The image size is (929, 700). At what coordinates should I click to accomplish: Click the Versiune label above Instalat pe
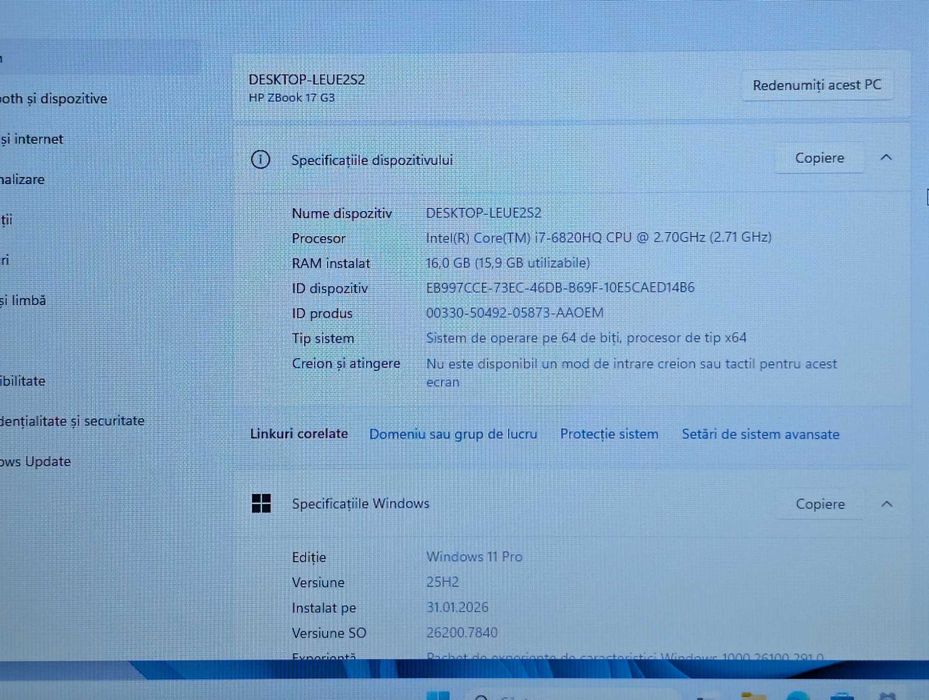[318, 583]
